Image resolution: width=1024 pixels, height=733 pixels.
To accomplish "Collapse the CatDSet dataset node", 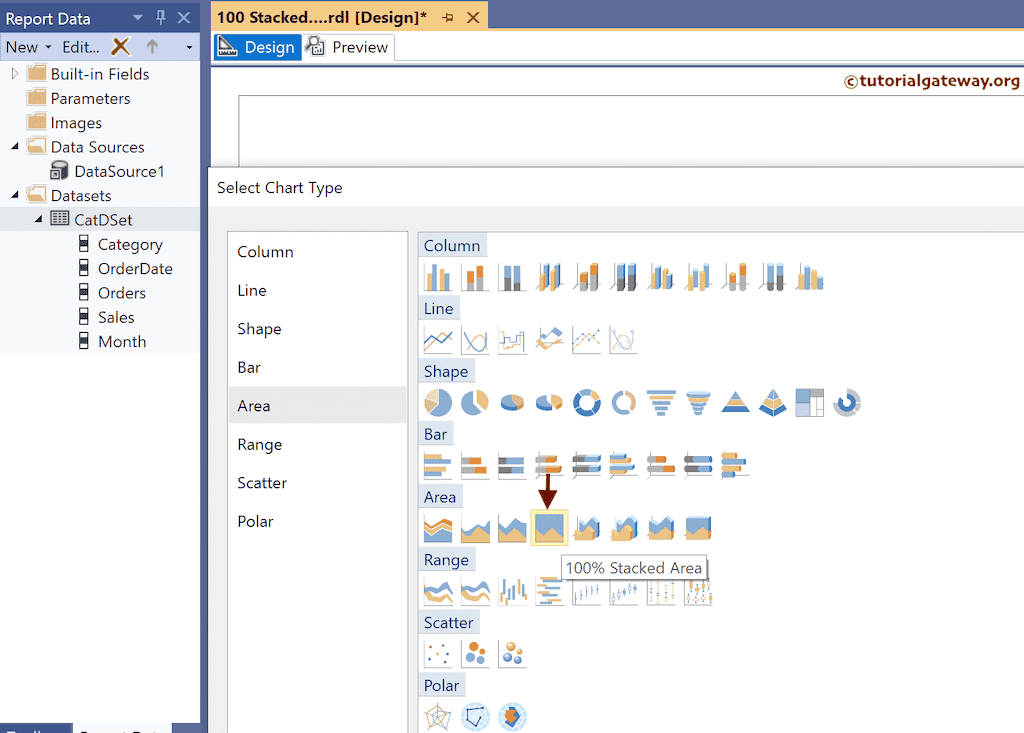I will 39,220.
